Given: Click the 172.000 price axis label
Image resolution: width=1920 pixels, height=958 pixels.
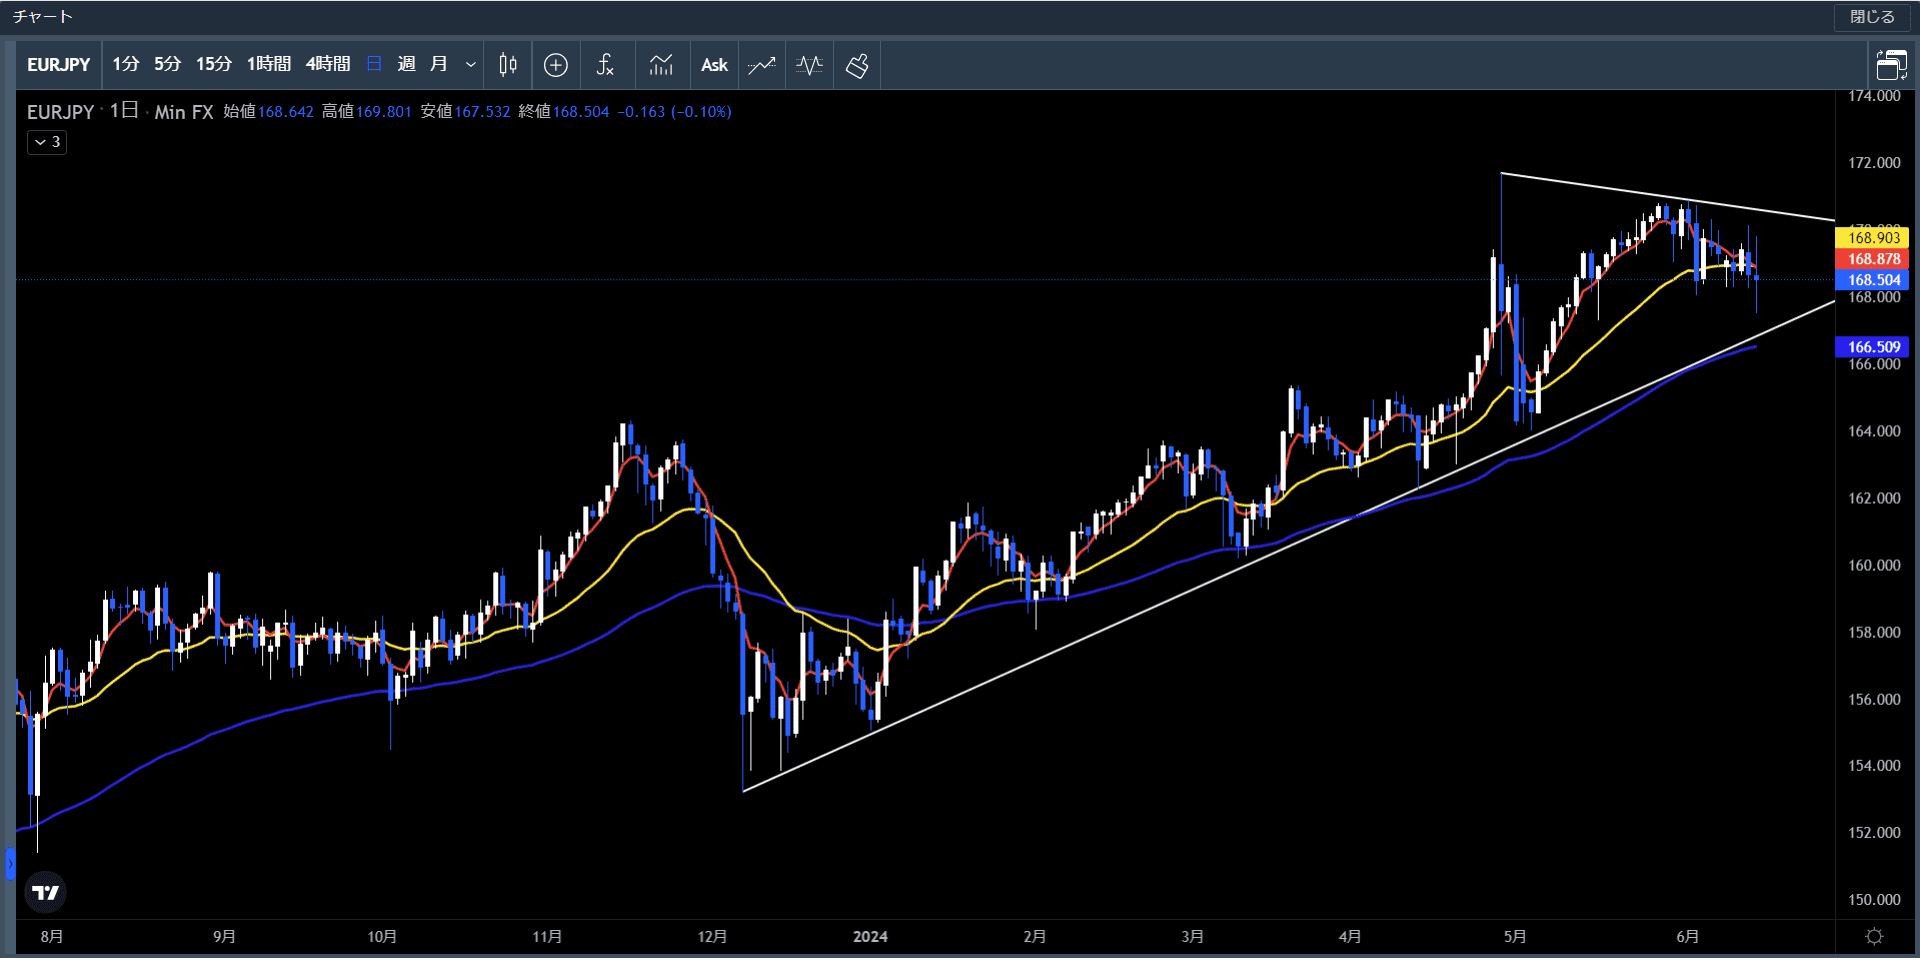Looking at the screenshot, I should point(1874,162).
